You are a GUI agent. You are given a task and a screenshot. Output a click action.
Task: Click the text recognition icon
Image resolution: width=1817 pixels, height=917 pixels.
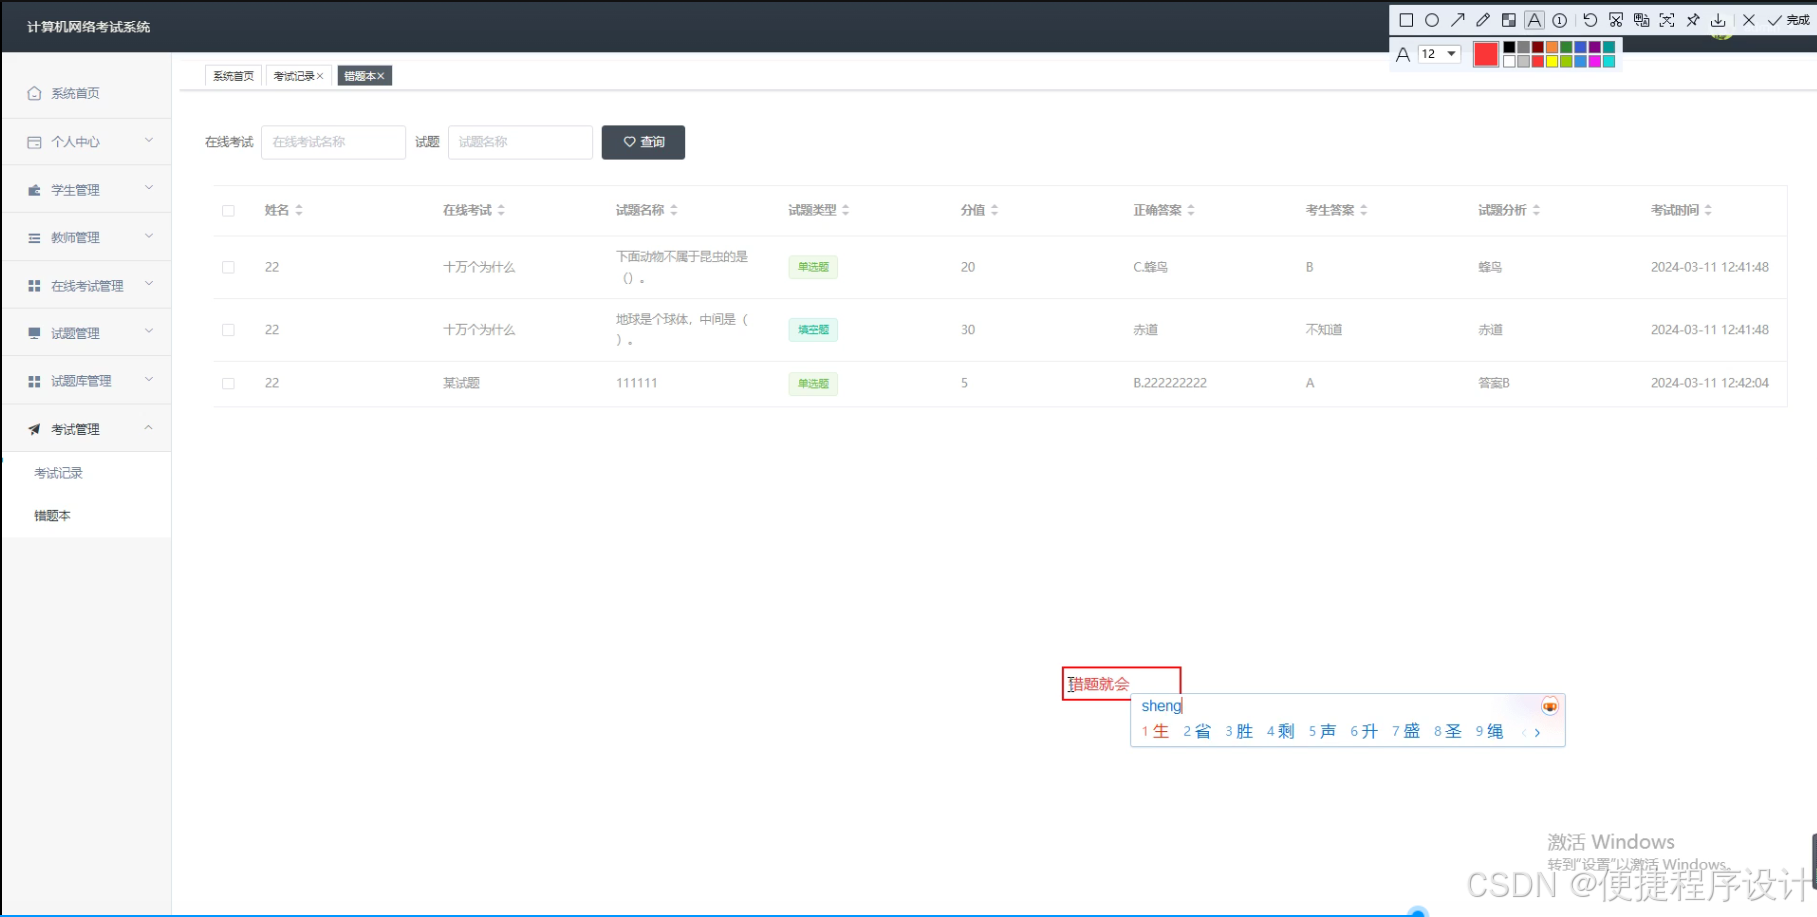pyautogui.click(x=1667, y=20)
